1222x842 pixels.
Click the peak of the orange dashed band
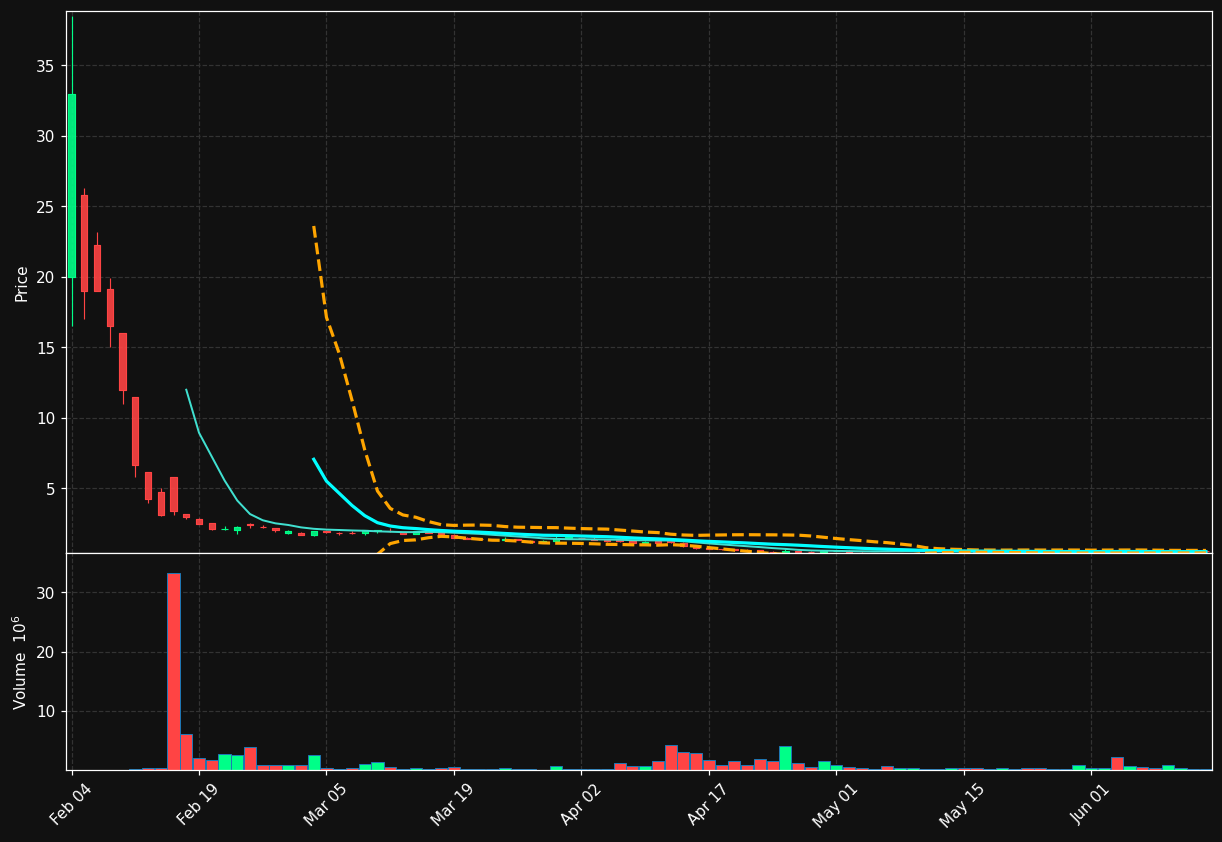[x=314, y=227]
